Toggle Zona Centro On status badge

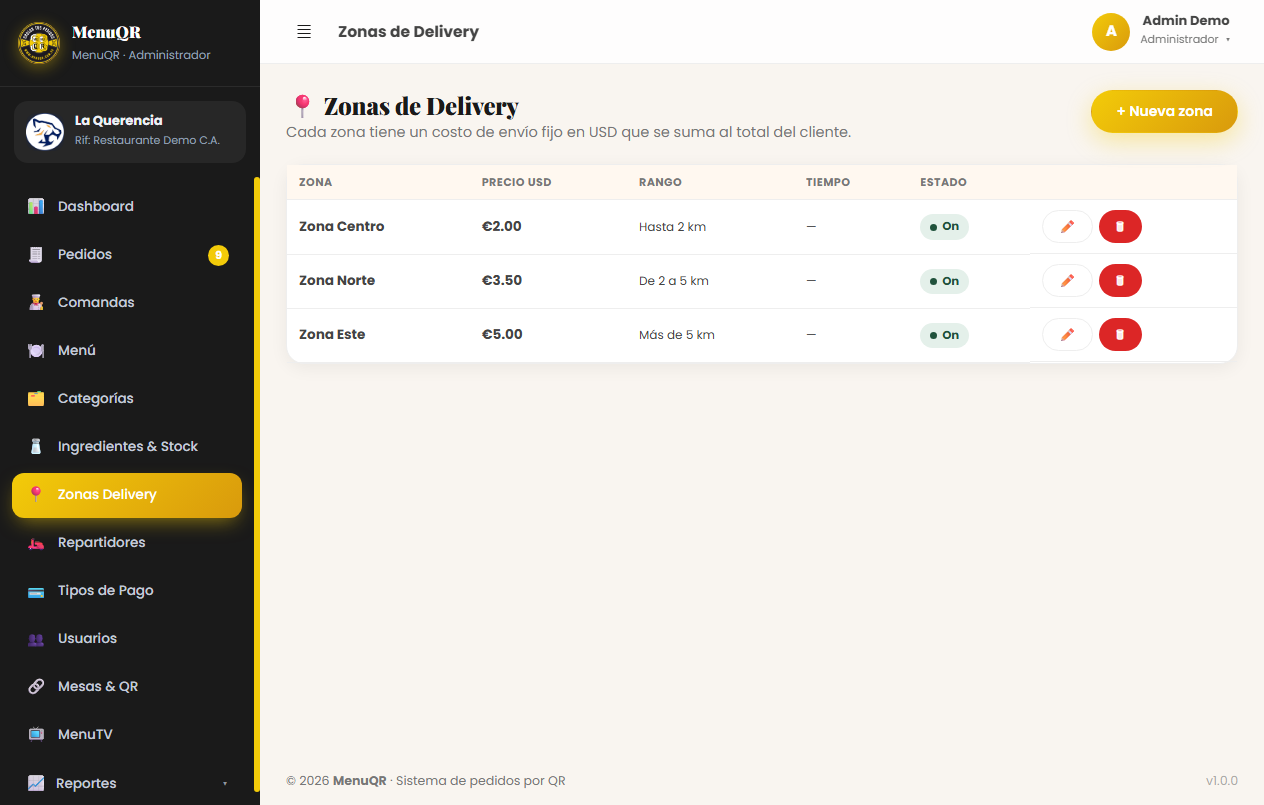(x=944, y=227)
